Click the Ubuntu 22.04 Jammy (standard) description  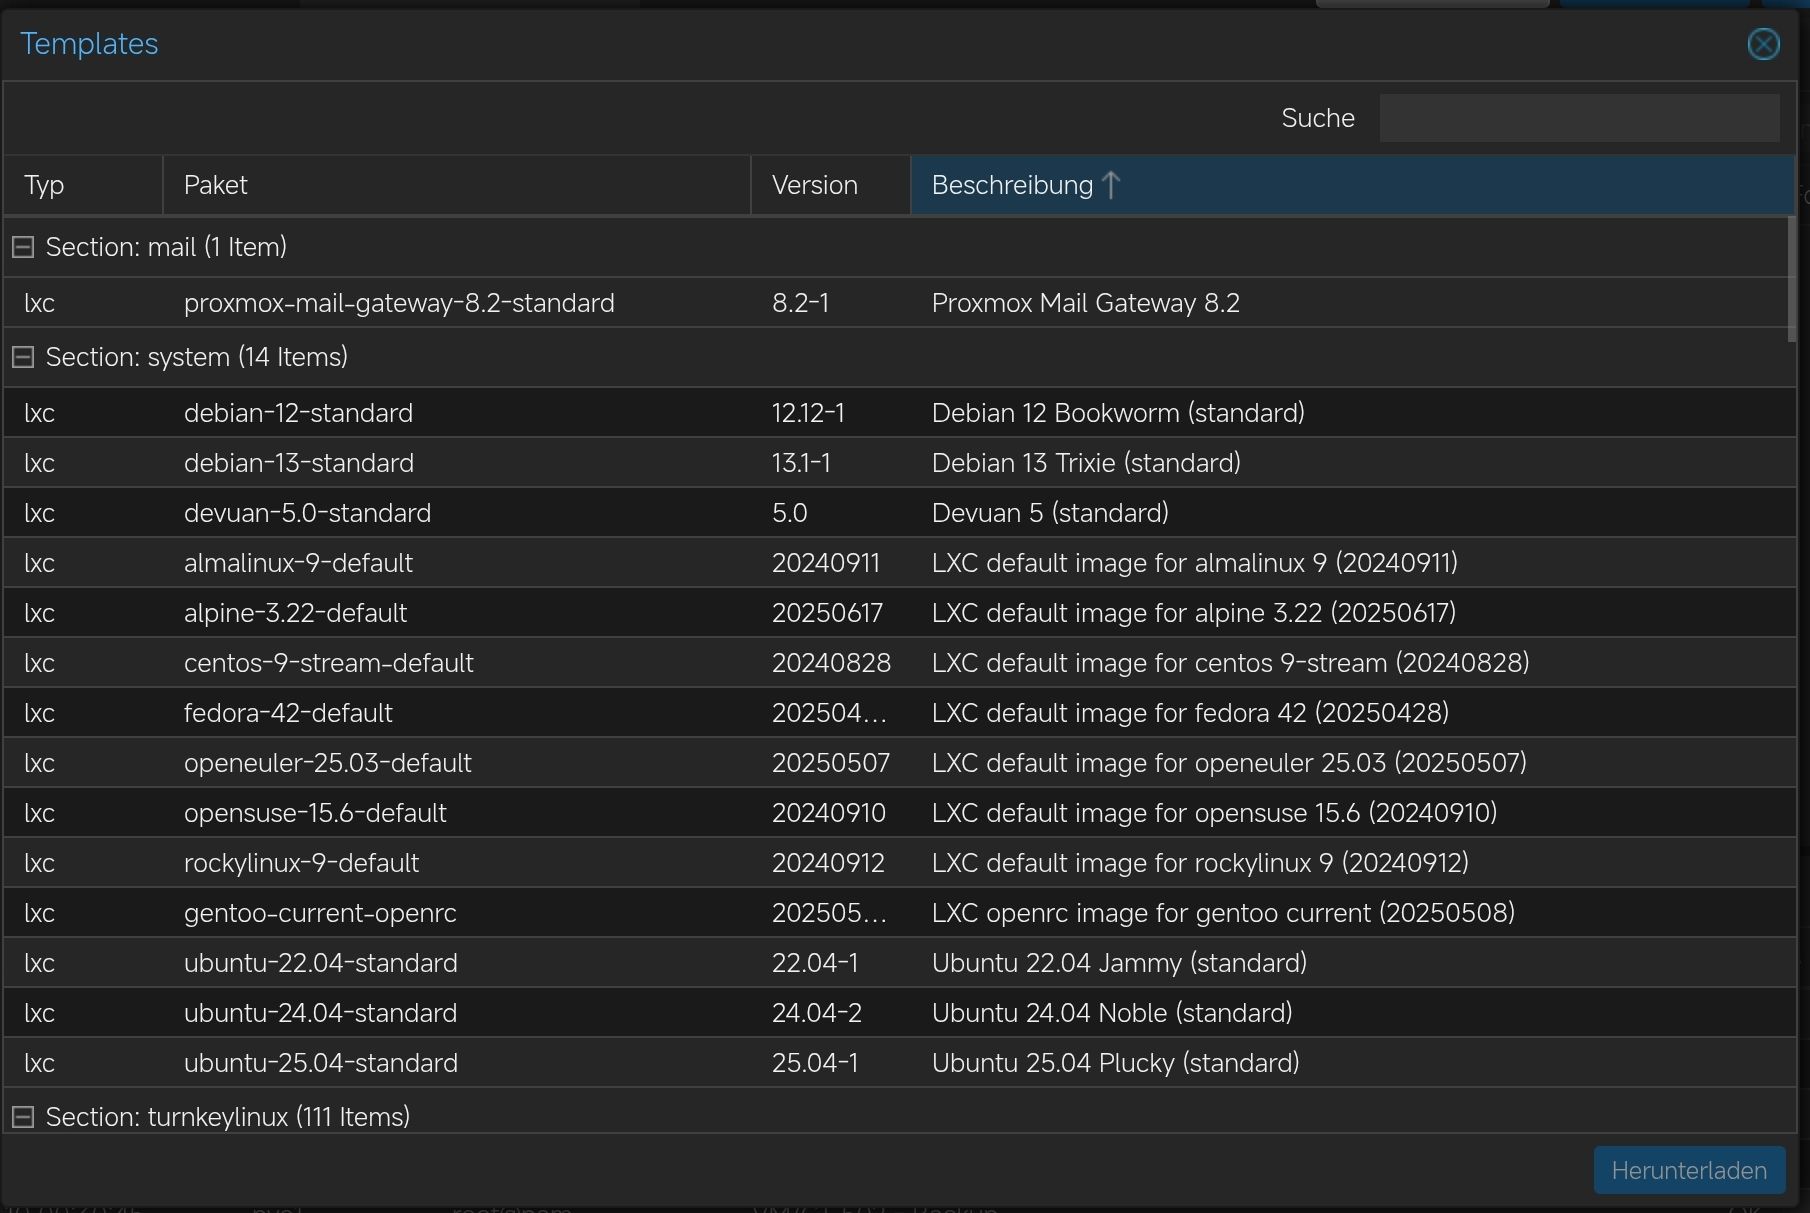1119,963
